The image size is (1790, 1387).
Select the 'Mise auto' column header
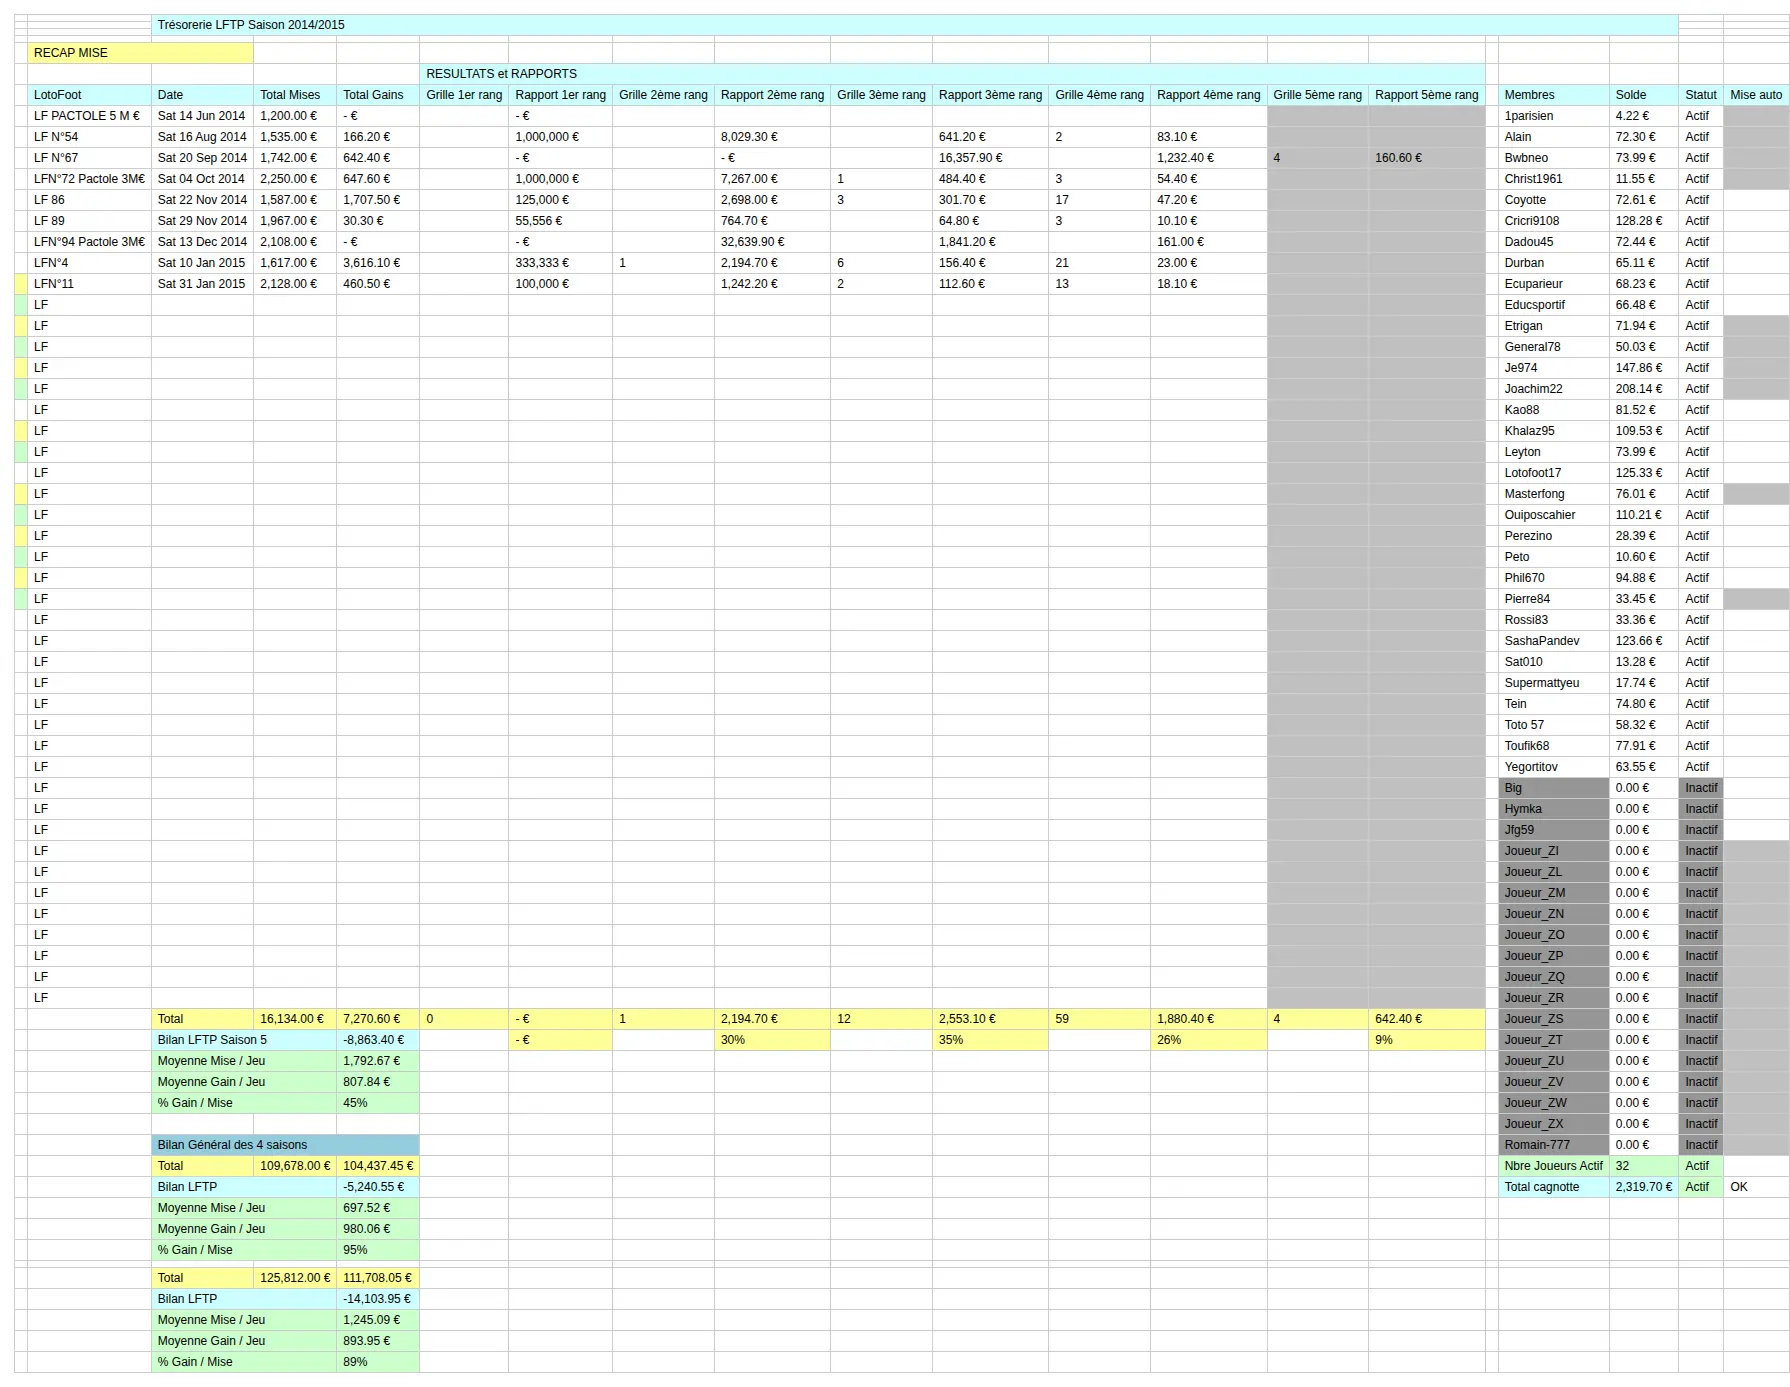pos(1756,95)
